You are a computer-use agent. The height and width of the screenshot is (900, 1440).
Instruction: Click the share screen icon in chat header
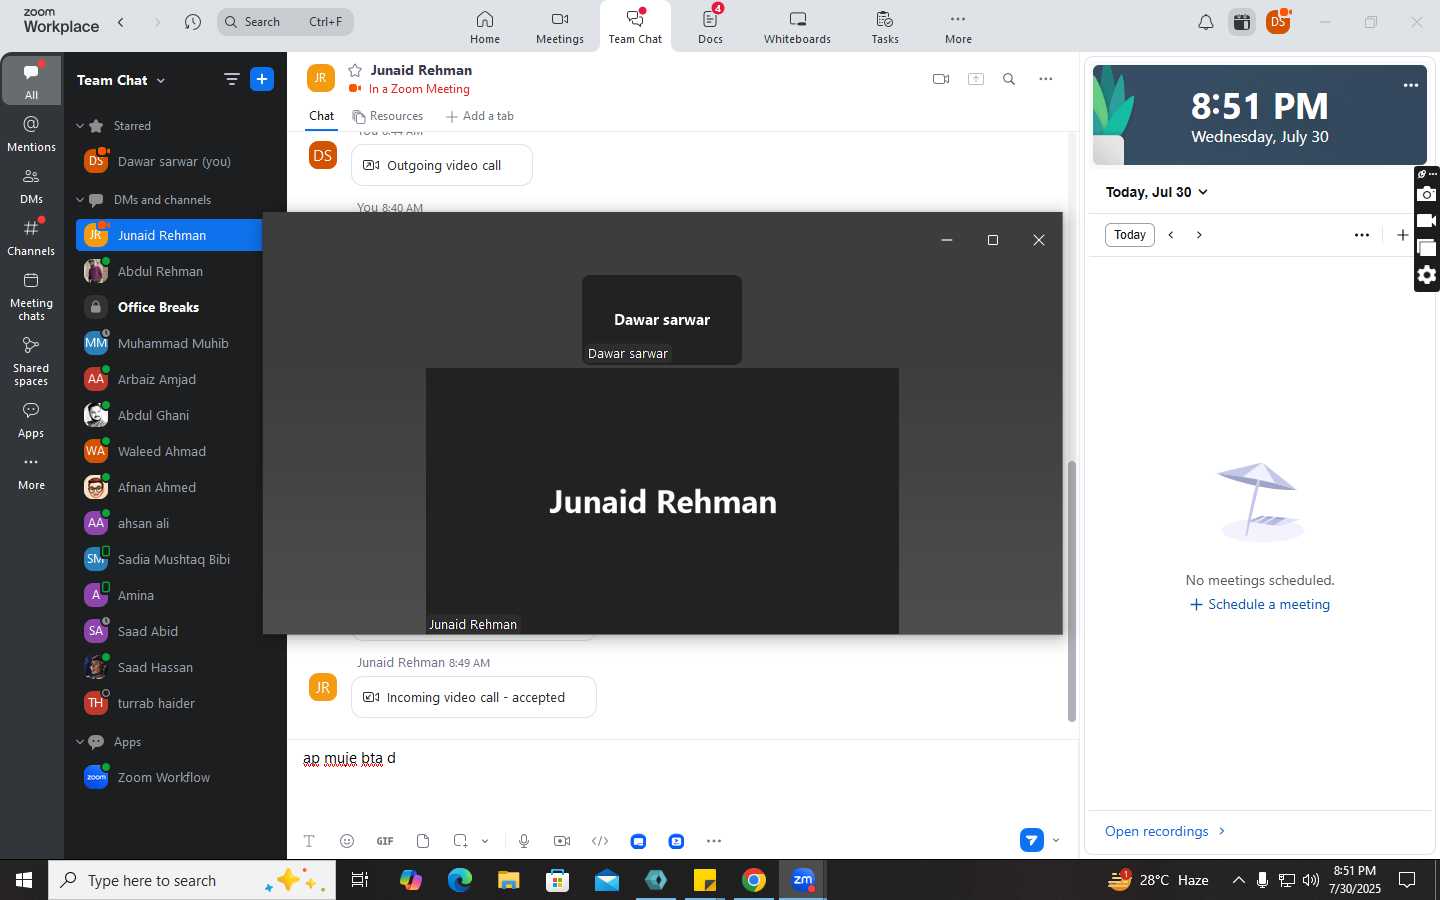pos(975,79)
